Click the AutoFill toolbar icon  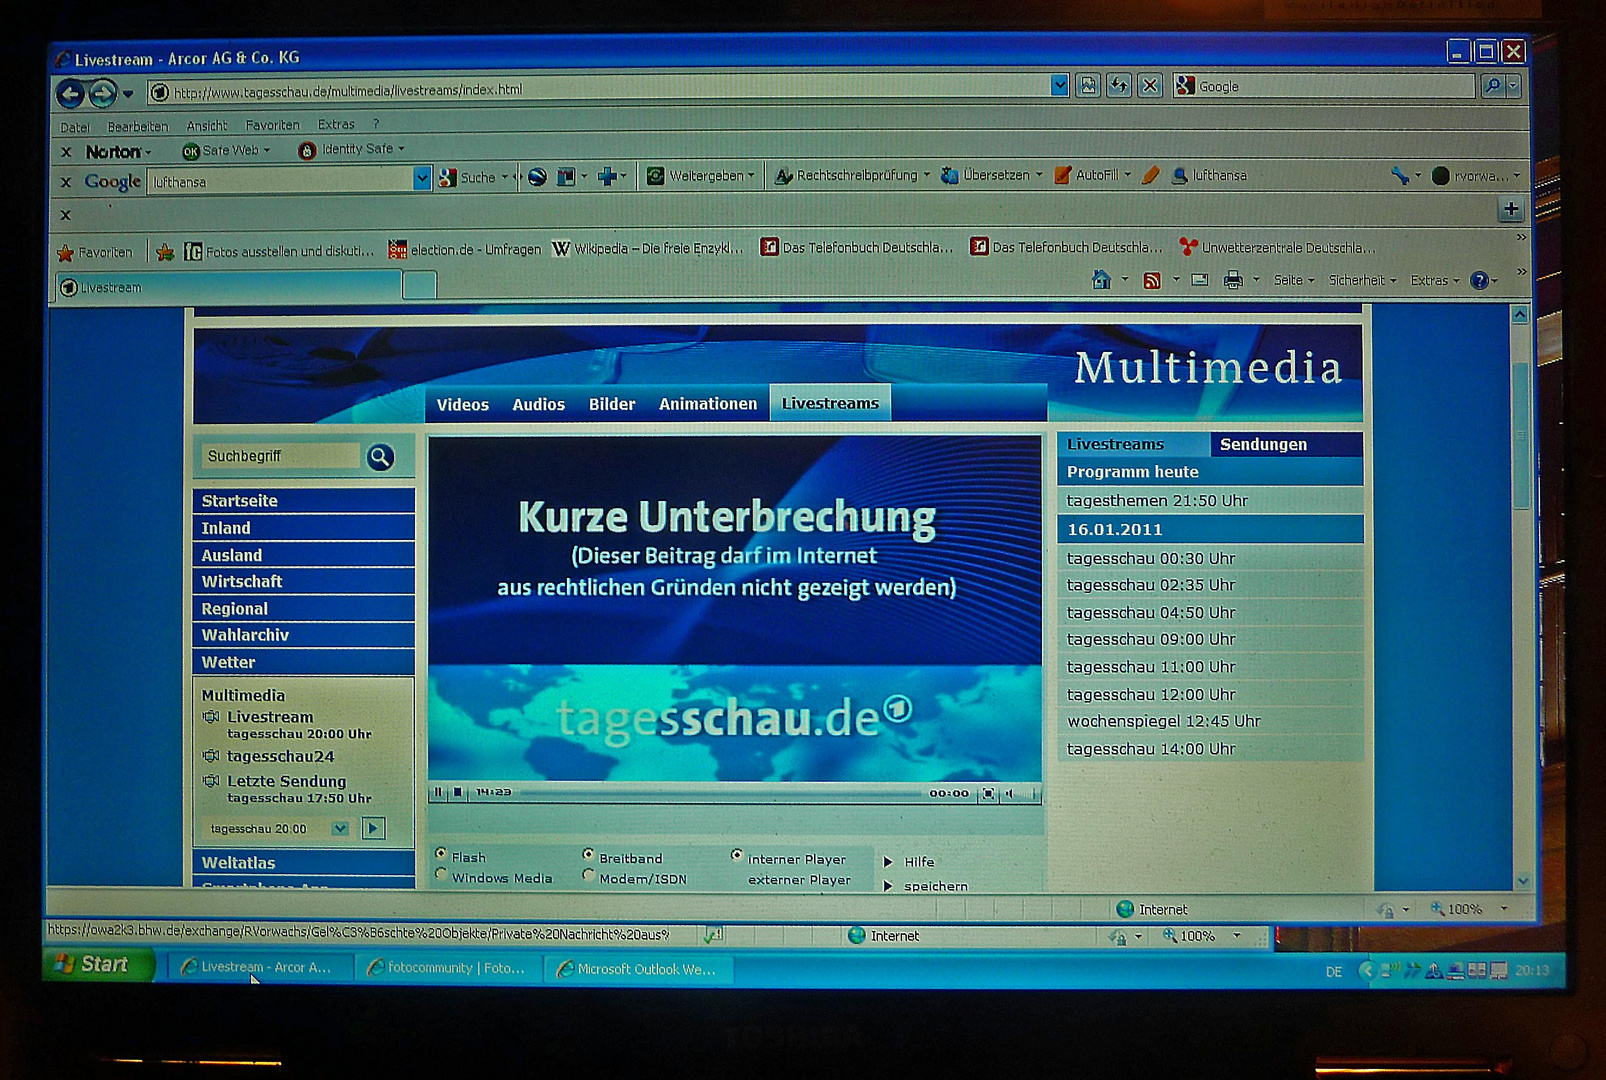(1063, 175)
